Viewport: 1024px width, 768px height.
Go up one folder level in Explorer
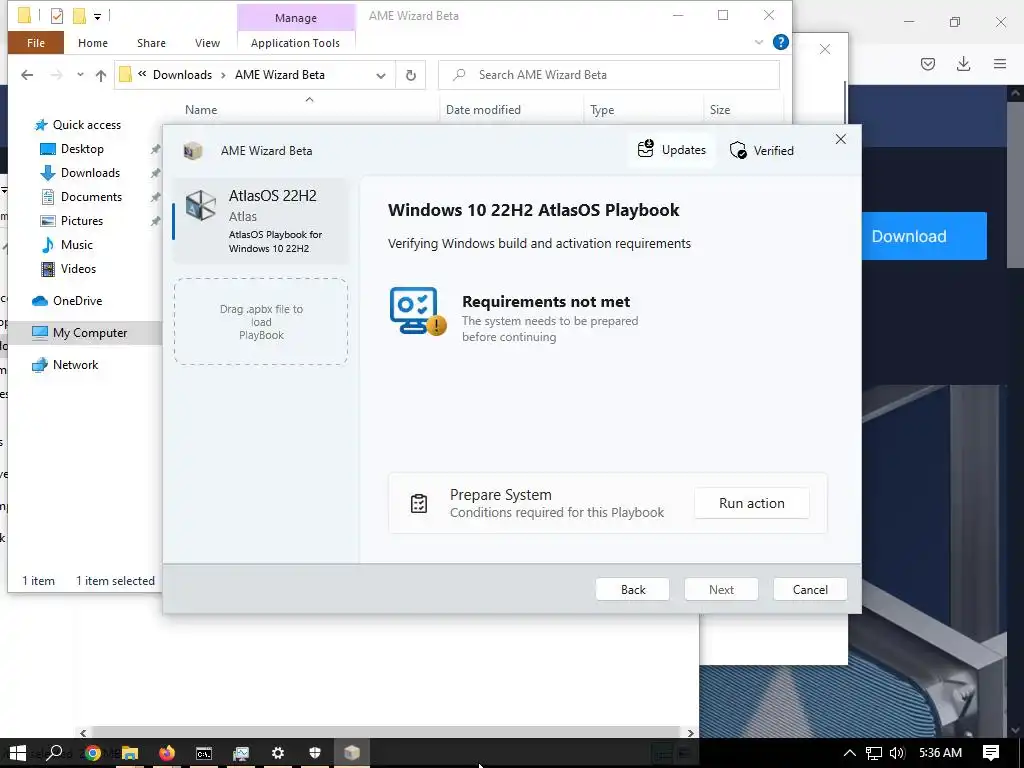[101, 75]
